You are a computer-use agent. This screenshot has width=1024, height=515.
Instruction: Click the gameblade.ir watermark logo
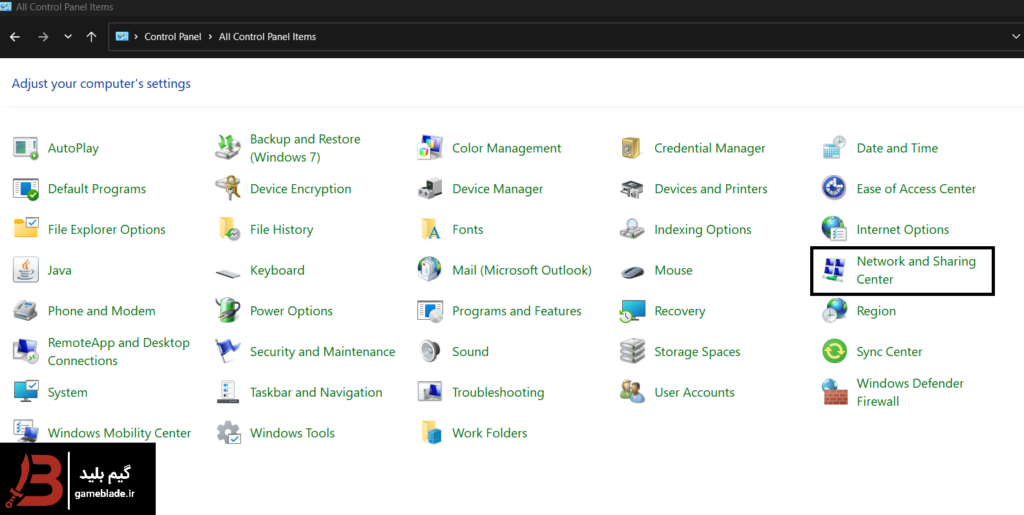(x=77, y=479)
